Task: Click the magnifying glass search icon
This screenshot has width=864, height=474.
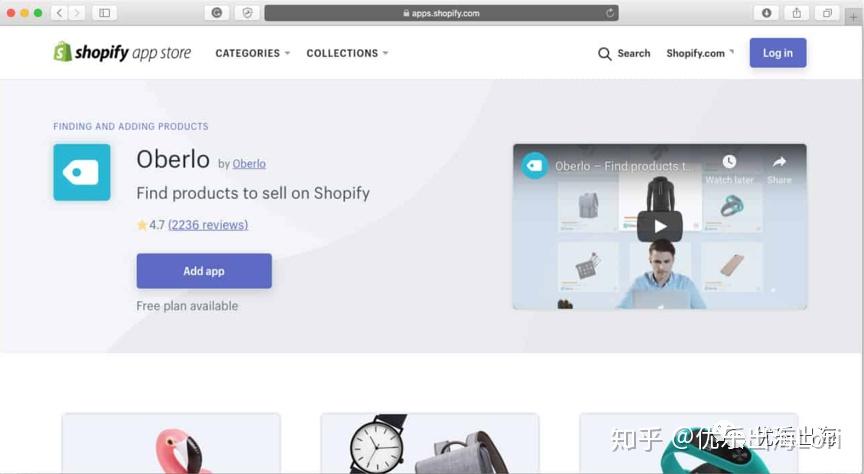Action: 604,53
